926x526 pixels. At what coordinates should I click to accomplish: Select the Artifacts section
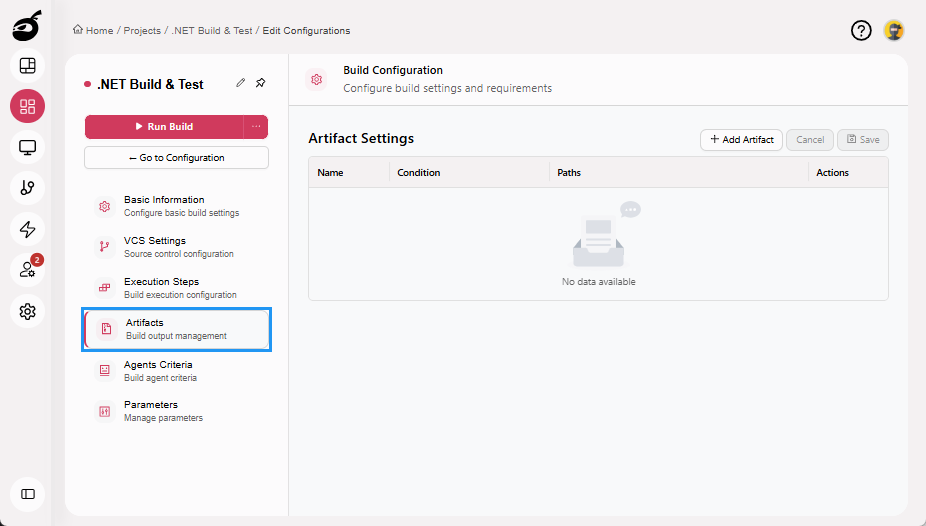coord(177,329)
